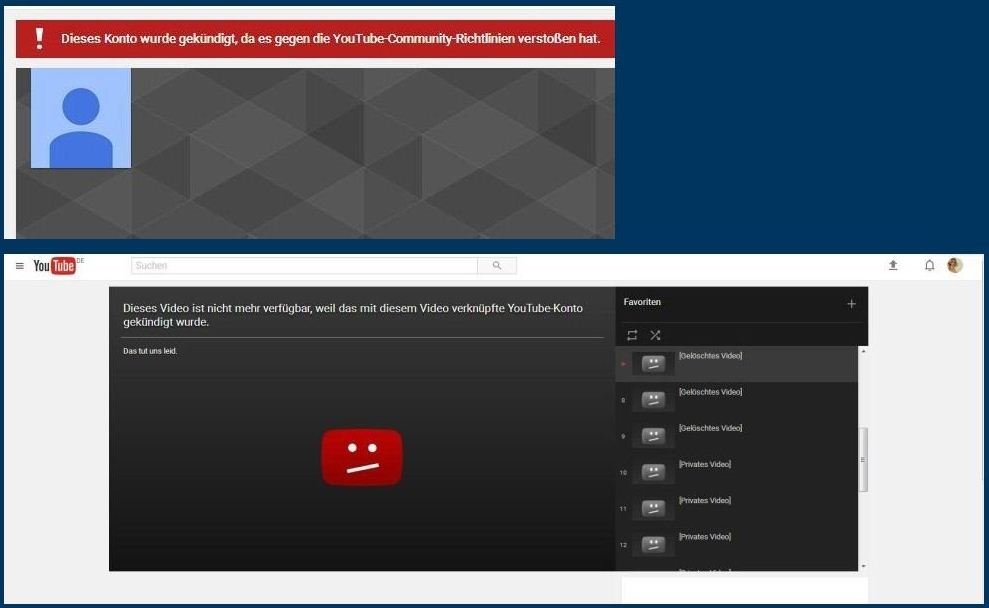The image size is (989, 608).
Task: Open the hamburger guide menu
Action: click(x=20, y=266)
